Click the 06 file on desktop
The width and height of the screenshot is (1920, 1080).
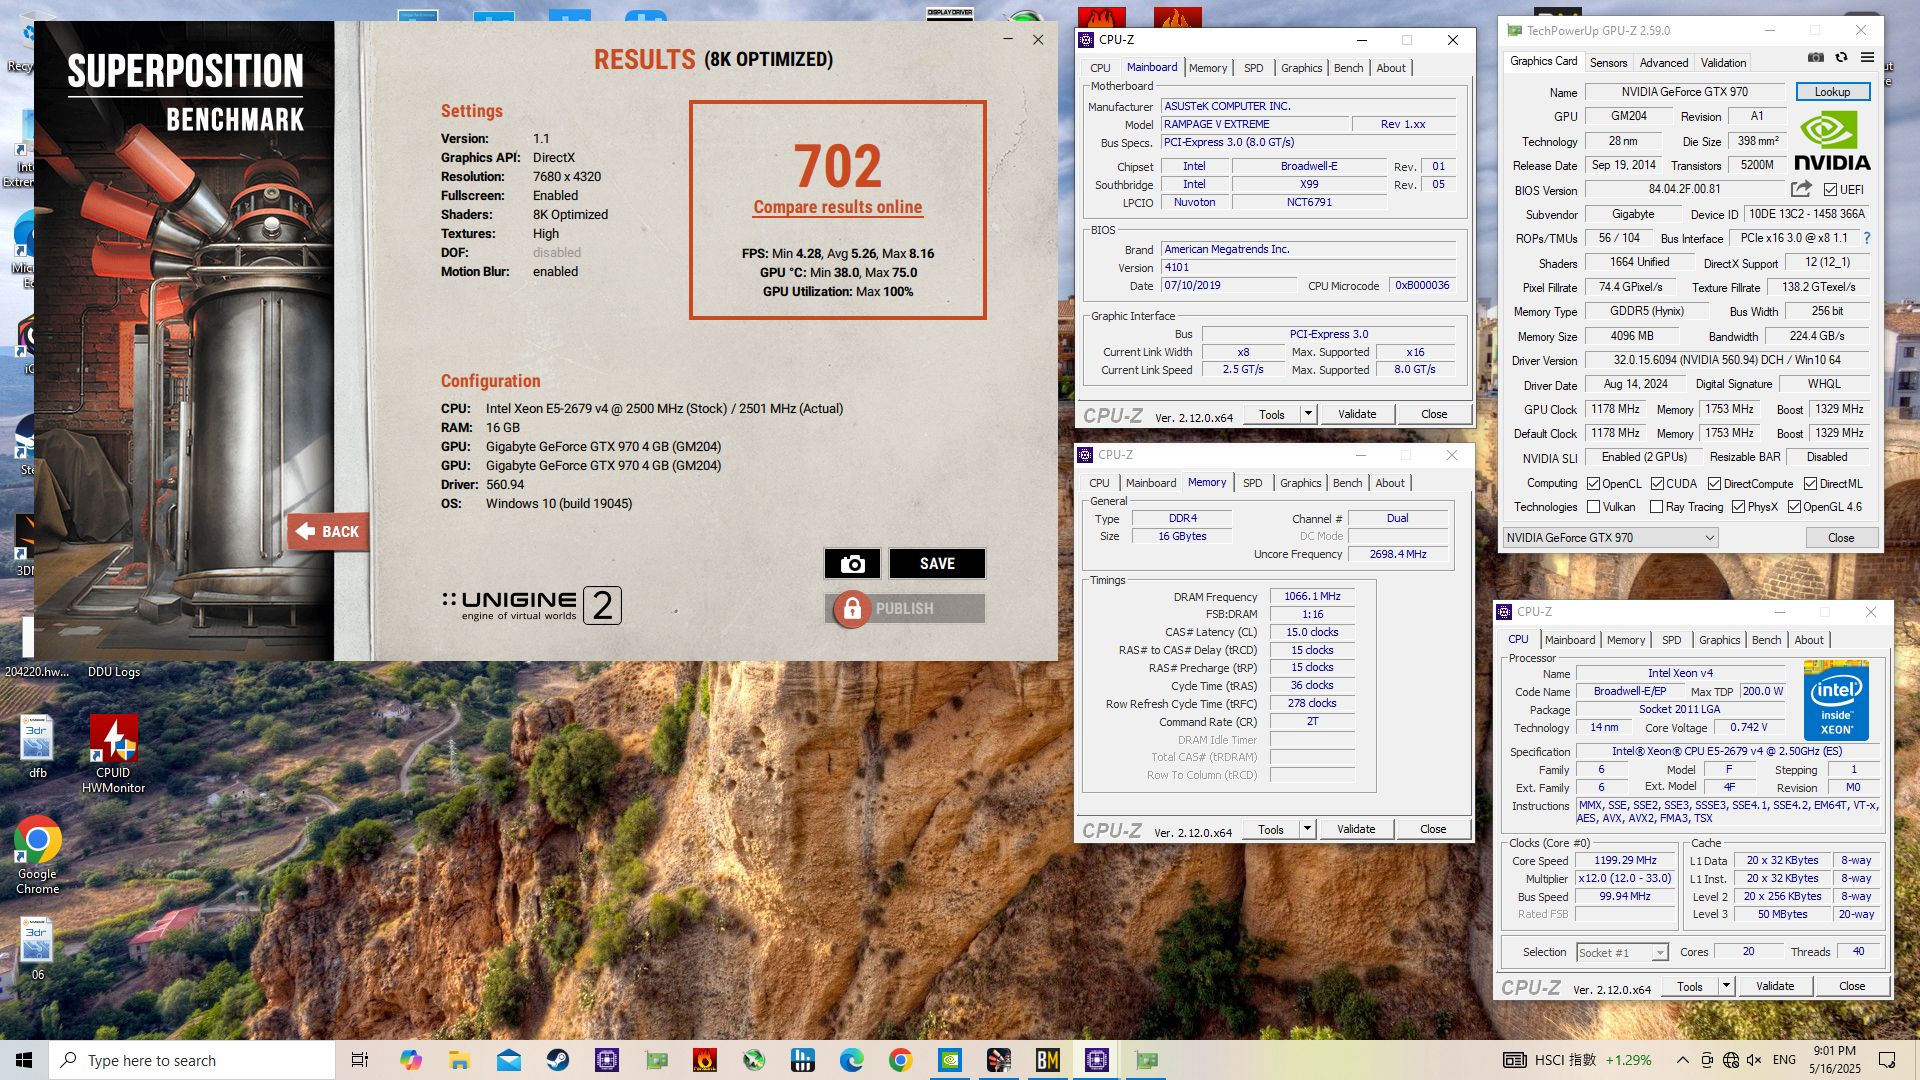pyautogui.click(x=38, y=948)
